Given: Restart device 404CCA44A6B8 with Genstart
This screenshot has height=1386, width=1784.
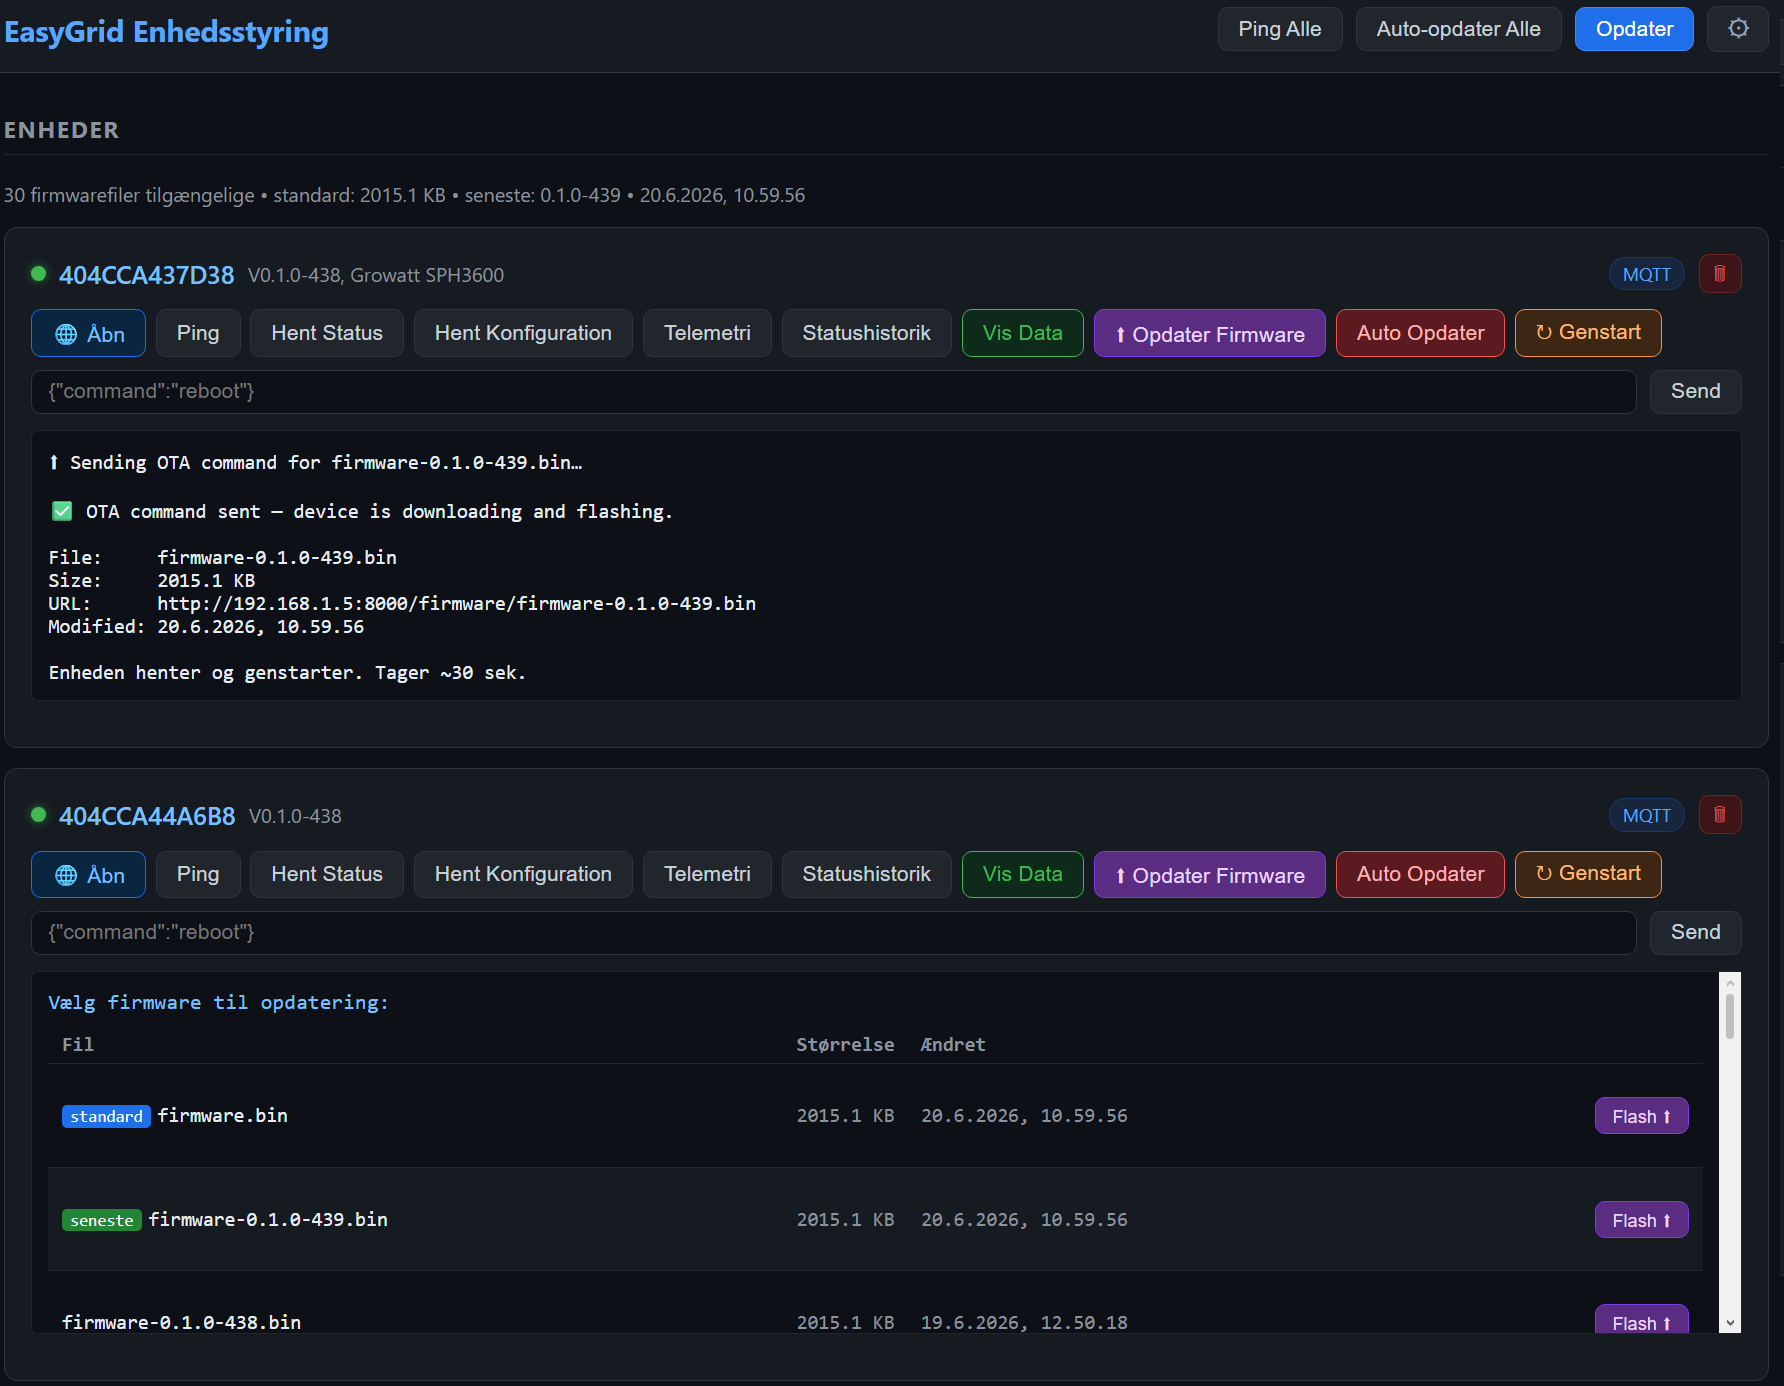Looking at the screenshot, I should [1588, 875].
